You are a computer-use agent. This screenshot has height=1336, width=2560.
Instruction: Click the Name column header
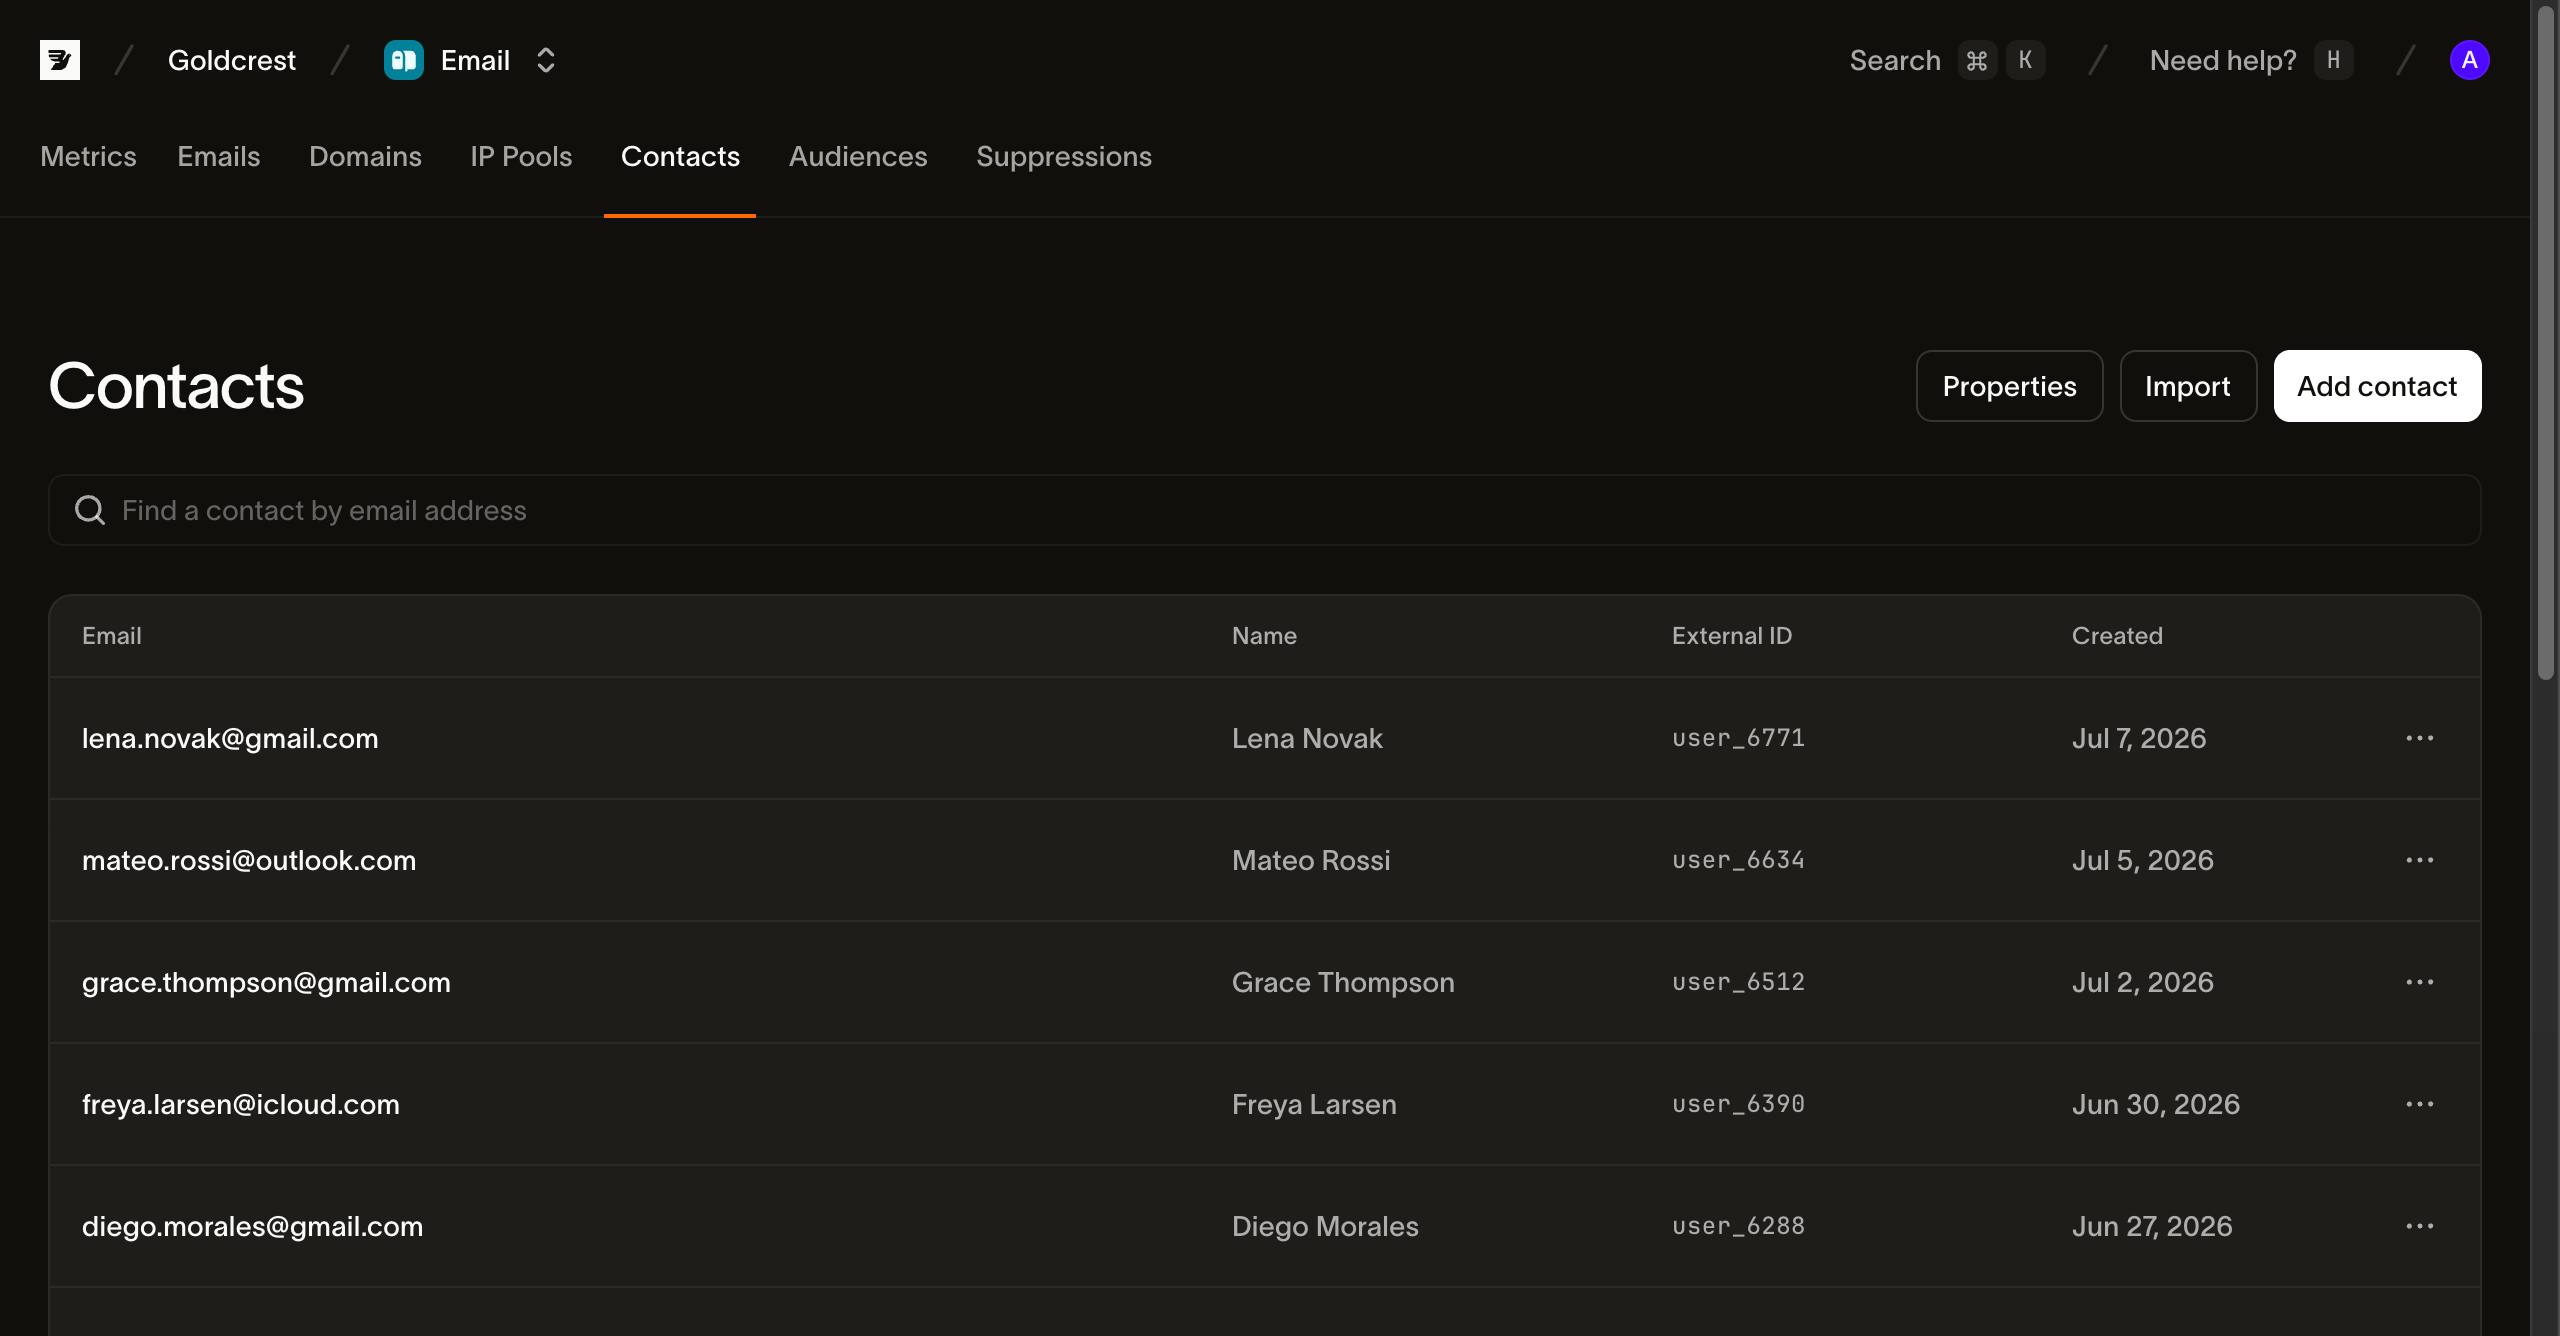coord(1264,636)
